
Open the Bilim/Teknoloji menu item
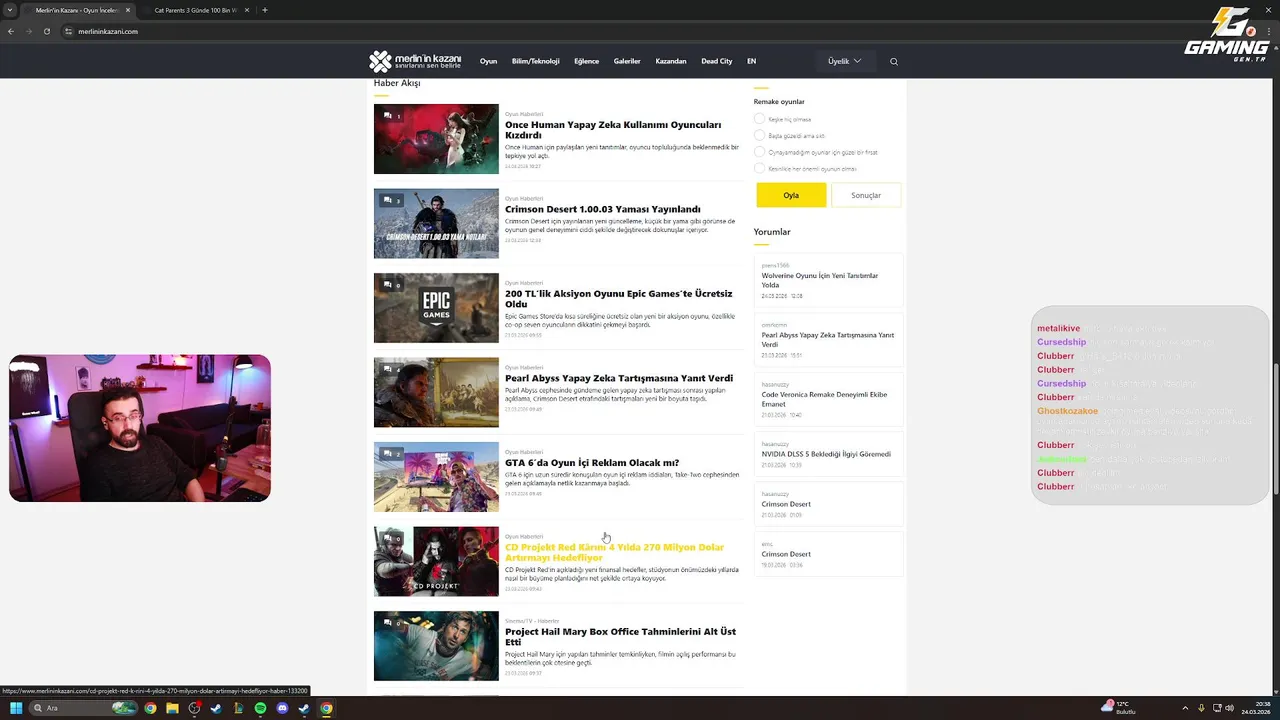pos(535,61)
